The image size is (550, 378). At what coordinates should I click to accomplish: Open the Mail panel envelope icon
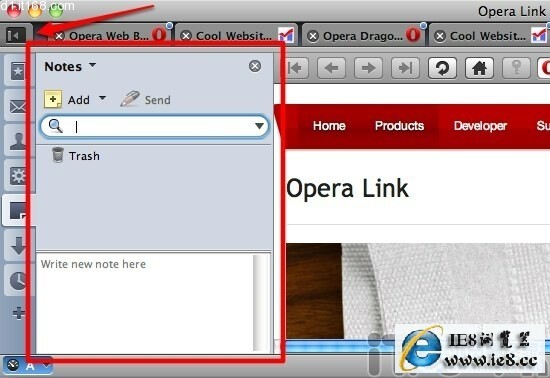pyautogui.click(x=18, y=106)
